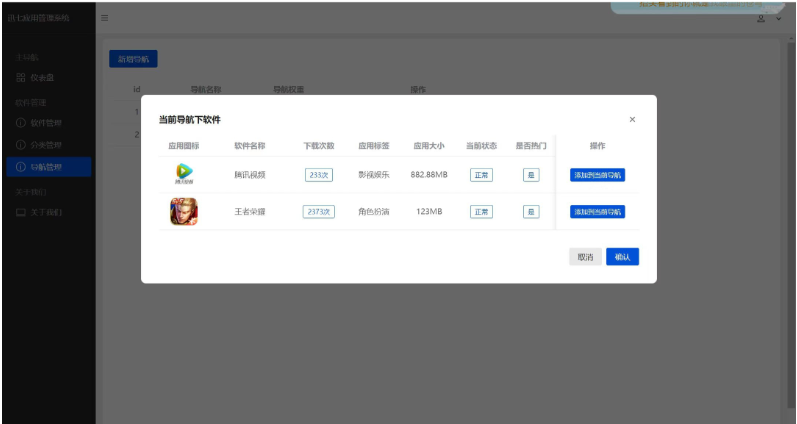Expand the user dropdown arrow
Image resolution: width=797 pixels, height=424 pixels.
click(779, 19)
